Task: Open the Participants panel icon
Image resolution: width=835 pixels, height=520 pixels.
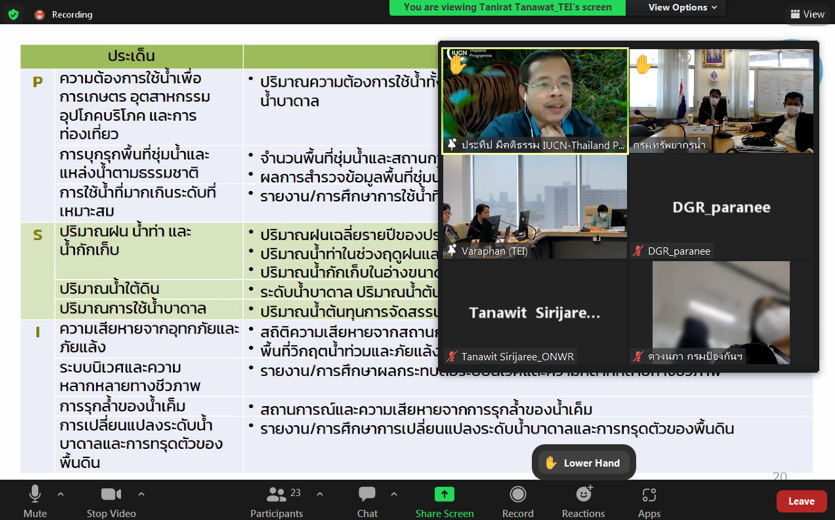Action: (x=276, y=495)
